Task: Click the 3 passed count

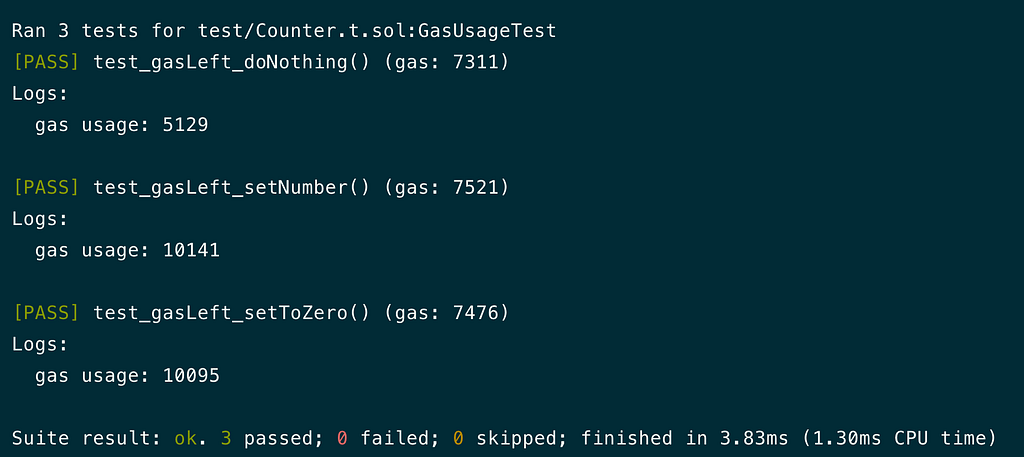Action: pos(261,438)
